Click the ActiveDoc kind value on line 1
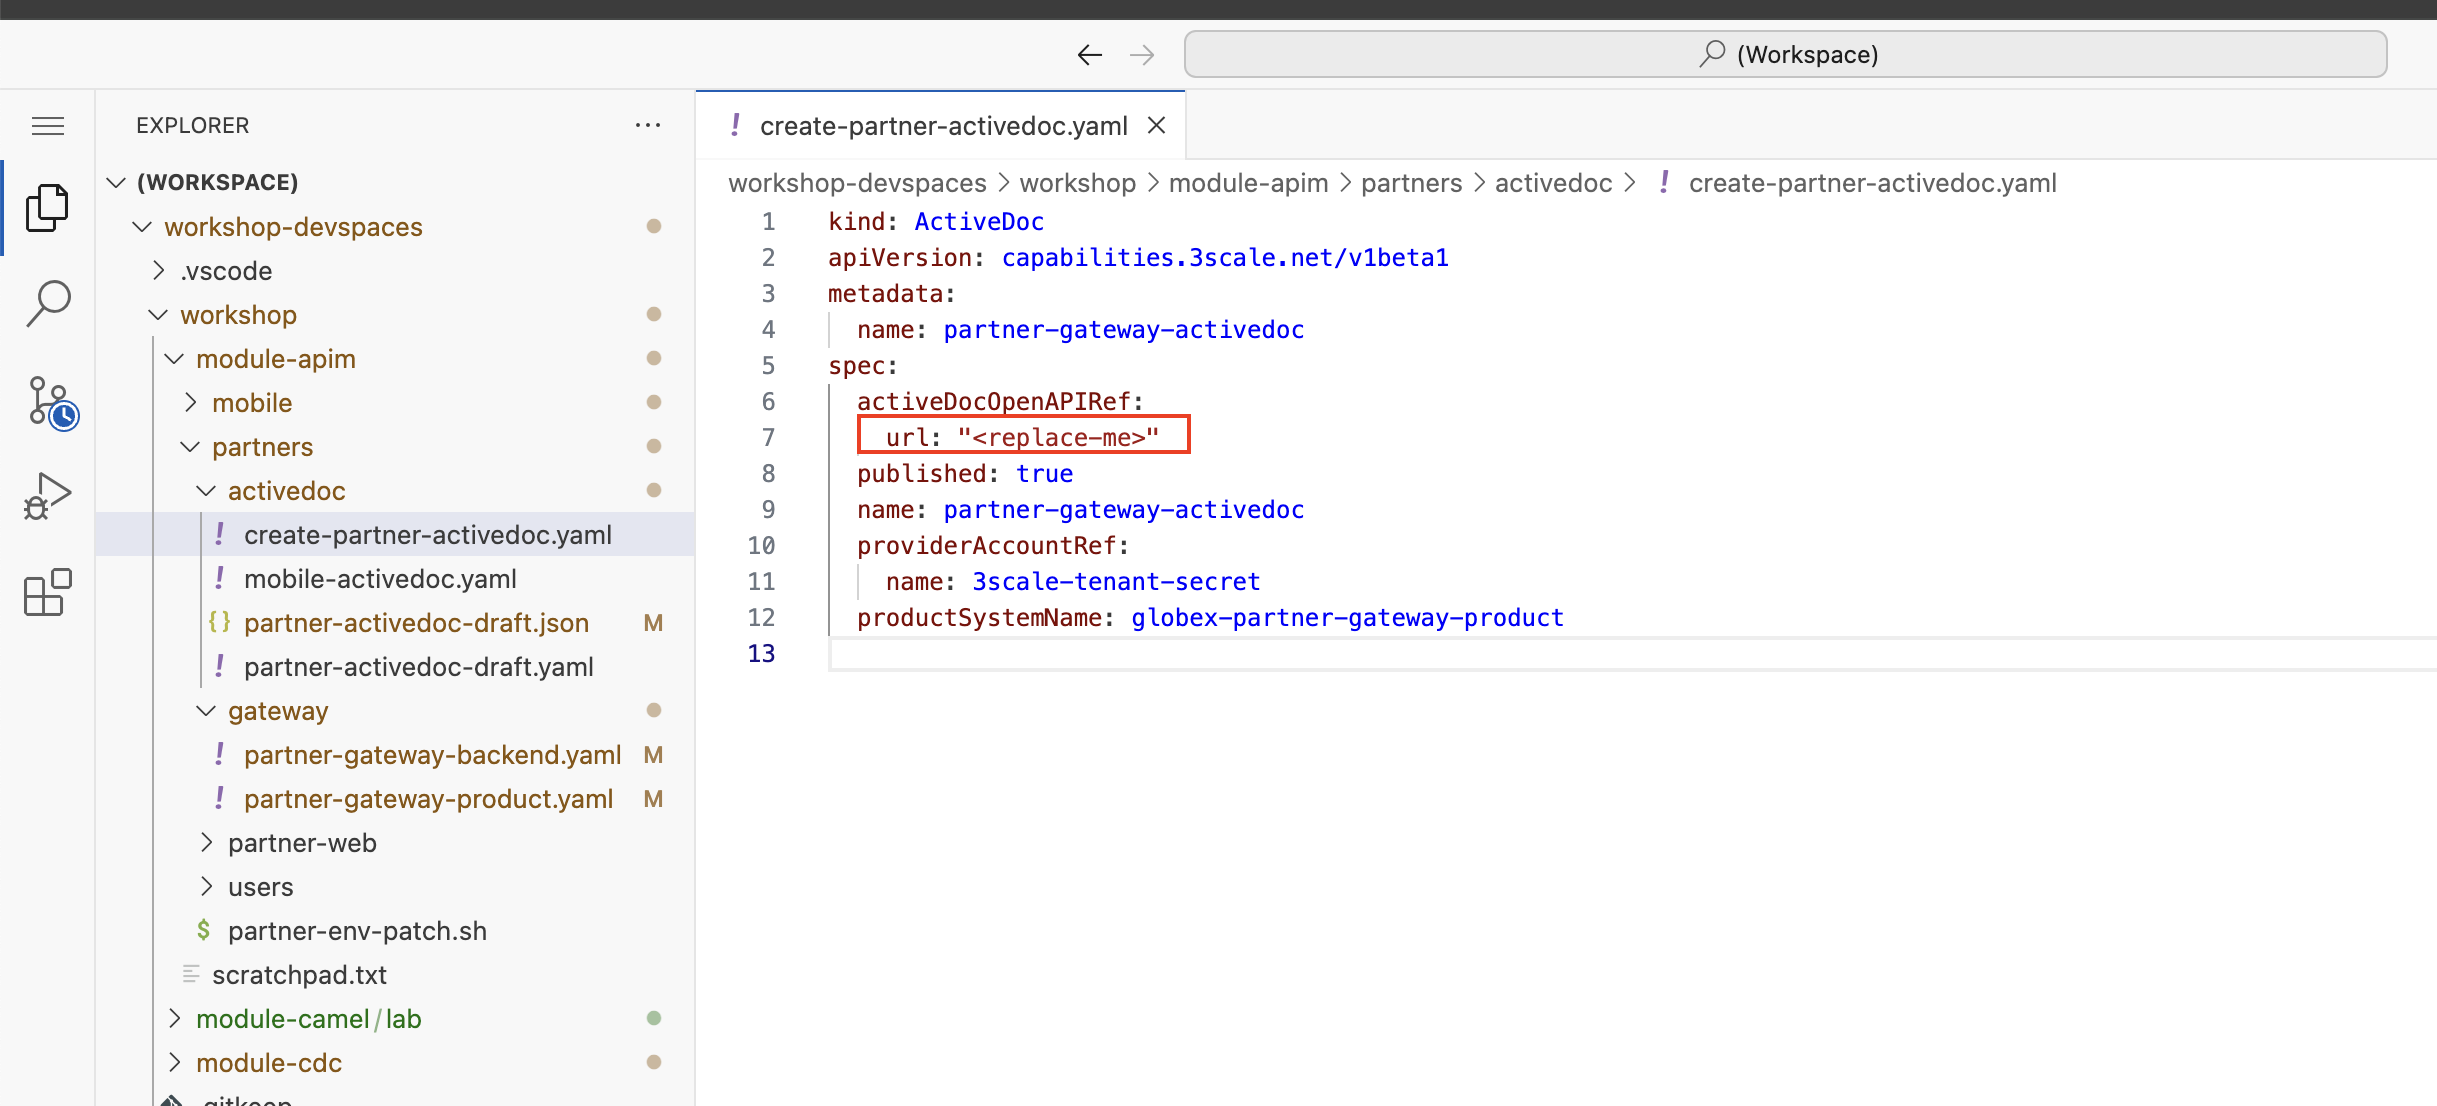Viewport: 2437px width, 1106px height. tap(979, 222)
